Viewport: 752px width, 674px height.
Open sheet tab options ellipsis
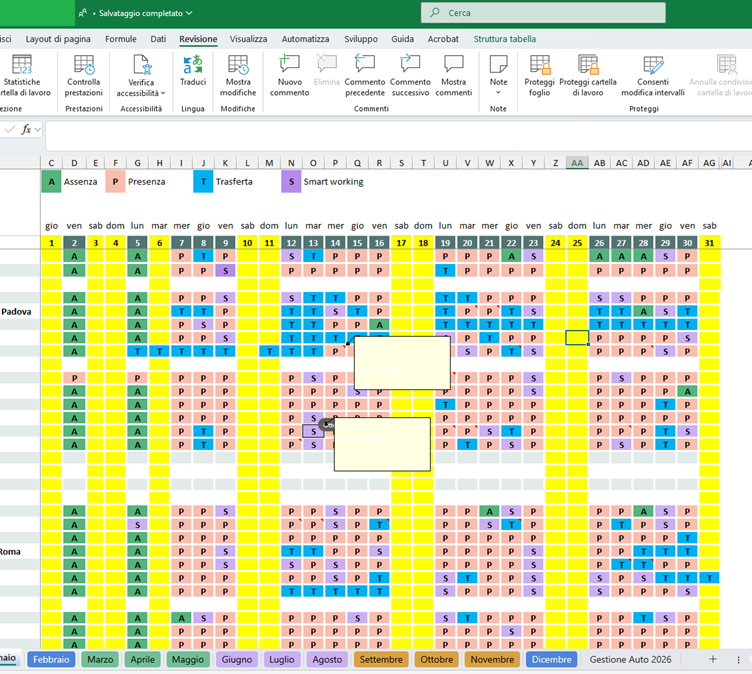(x=739, y=659)
